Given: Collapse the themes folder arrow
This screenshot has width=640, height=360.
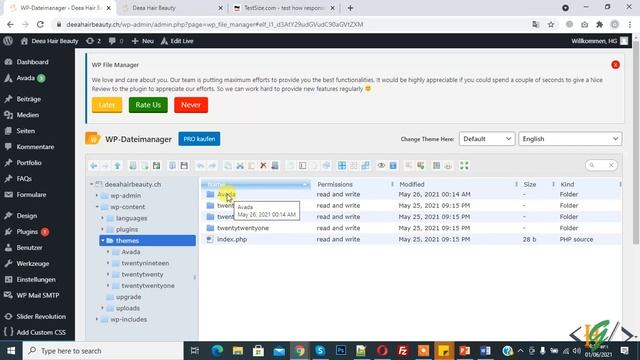Looking at the screenshot, I should pyautogui.click(x=103, y=241).
